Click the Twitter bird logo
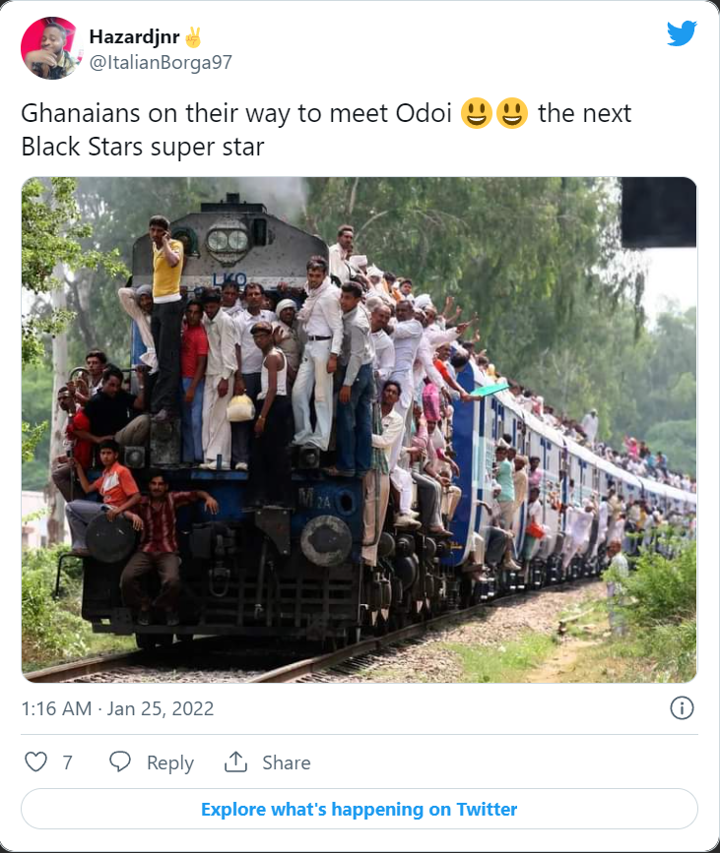This screenshot has width=720, height=853. coord(682,33)
